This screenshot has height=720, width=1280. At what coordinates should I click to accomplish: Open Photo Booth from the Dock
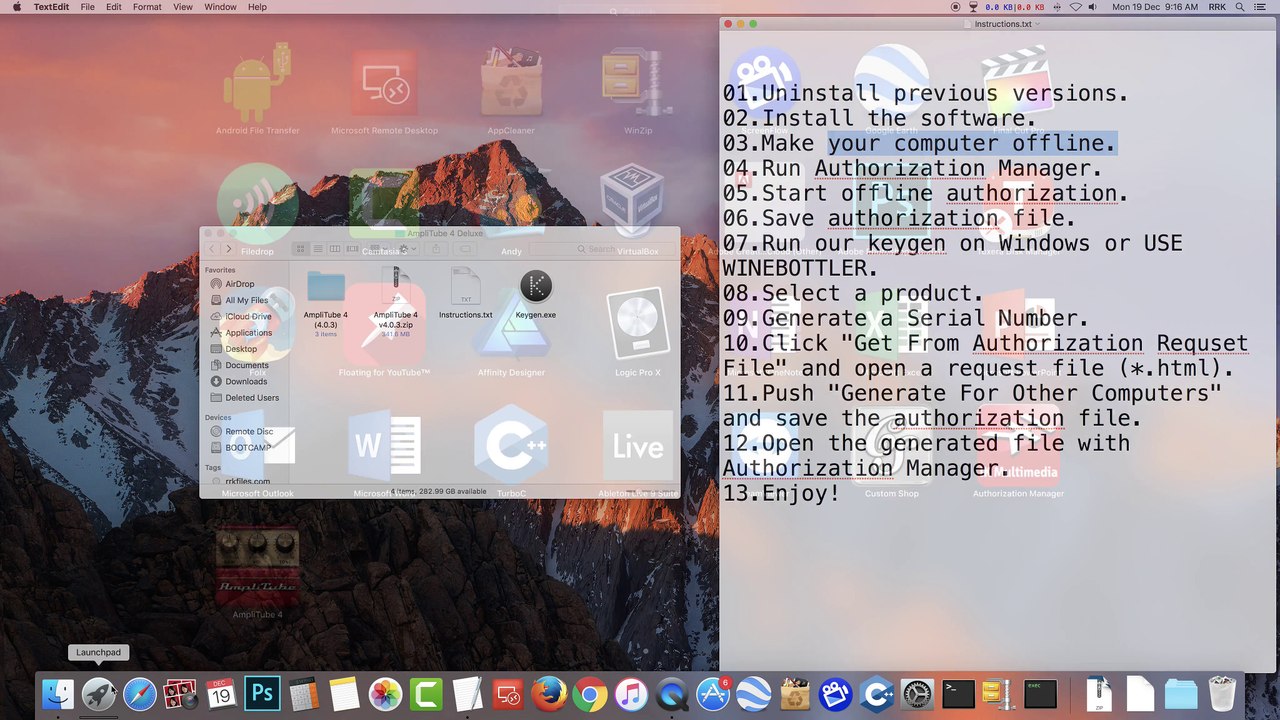point(181,694)
